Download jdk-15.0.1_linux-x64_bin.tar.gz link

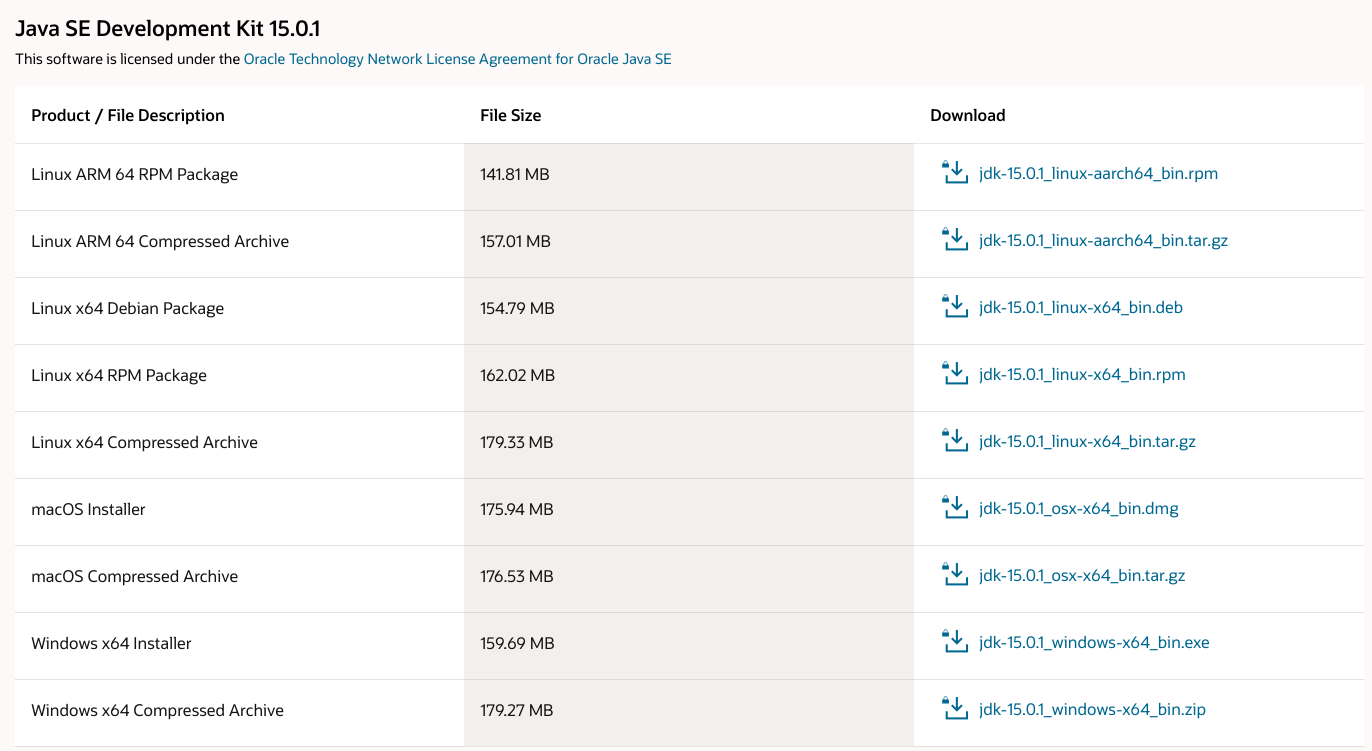[x=1088, y=442]
